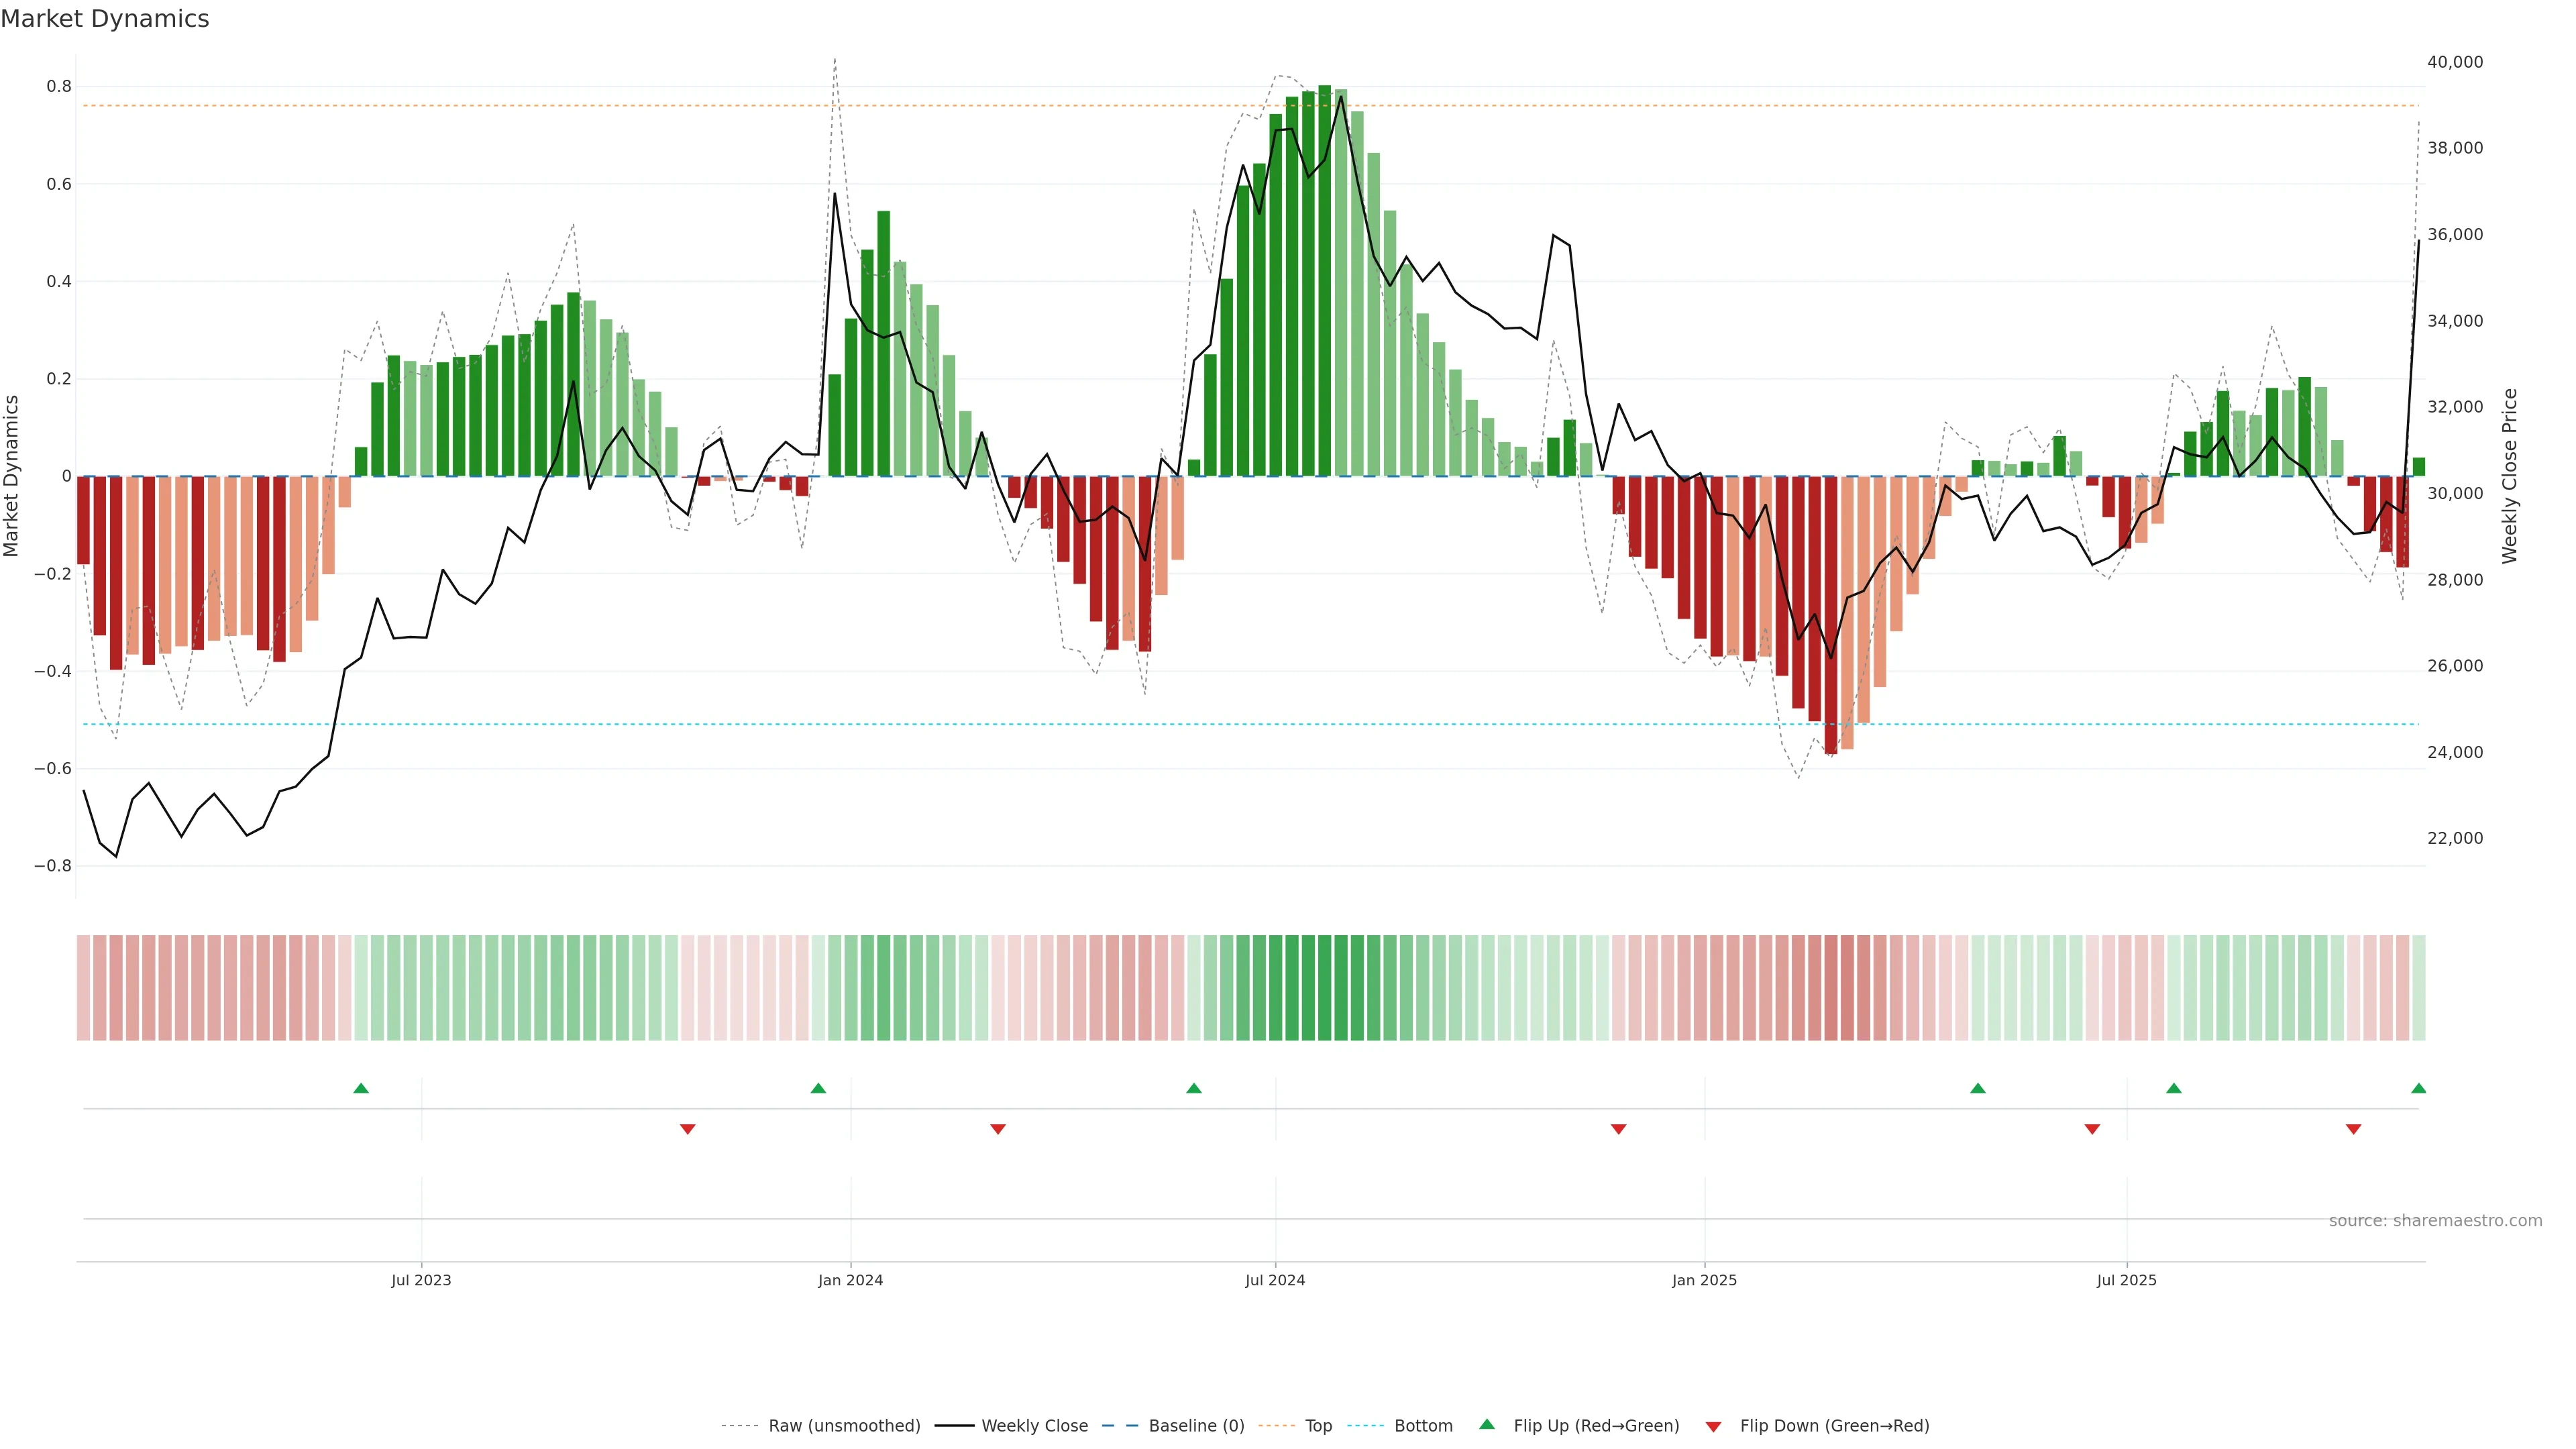The image size is (2576, 1449).
Task: Hide the Top threshold legend item
Action: (1318, 1426)
